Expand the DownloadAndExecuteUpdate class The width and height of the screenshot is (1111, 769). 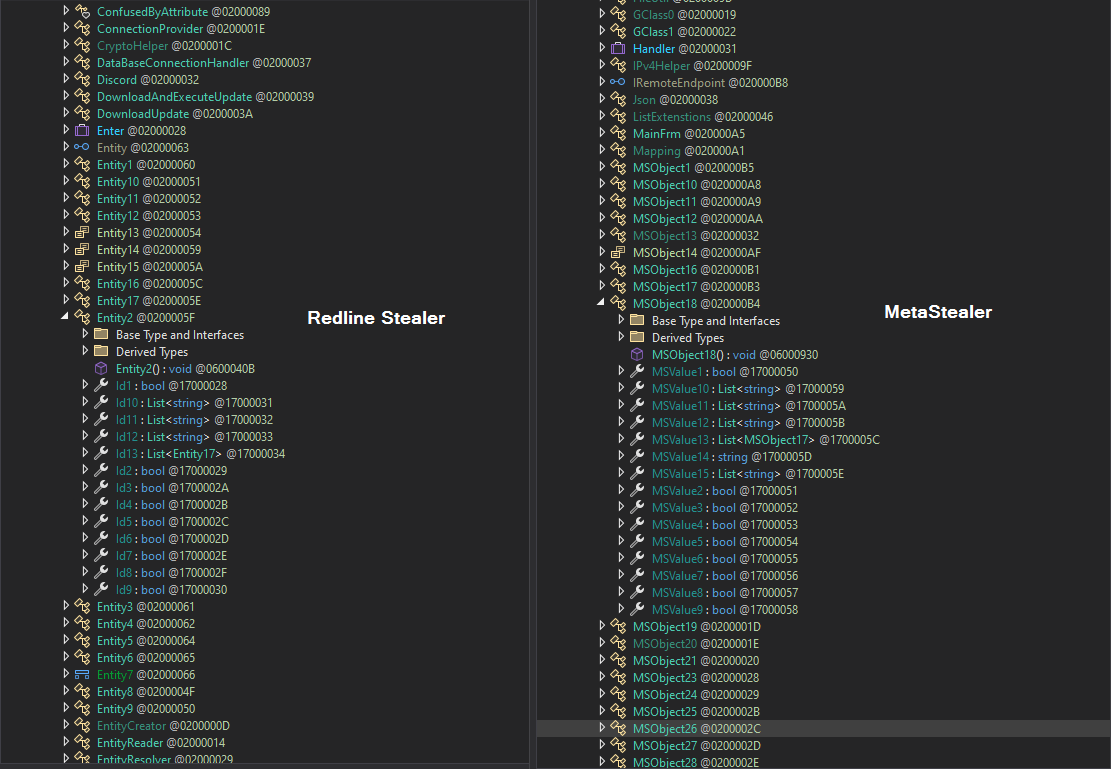pyautogui.click(x=66, y=96)
